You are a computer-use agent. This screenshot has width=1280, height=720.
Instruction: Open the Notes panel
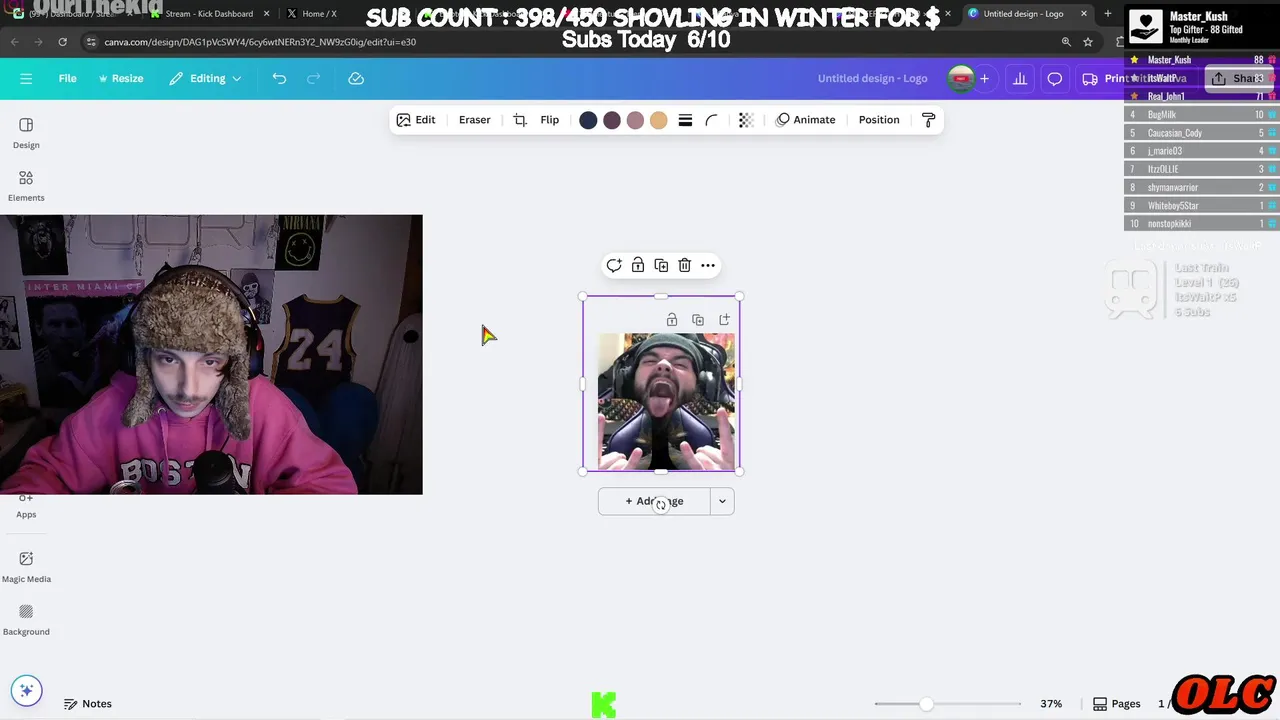click(88, 704)
